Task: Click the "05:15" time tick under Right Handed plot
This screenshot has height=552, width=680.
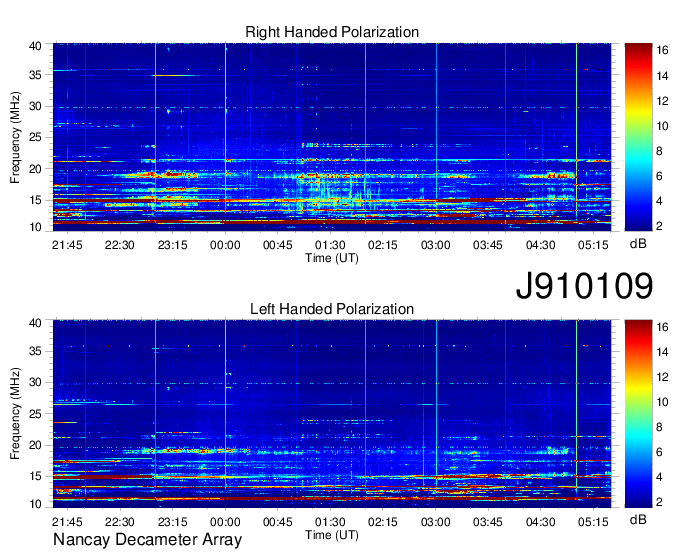Action: tap(593, 245)
